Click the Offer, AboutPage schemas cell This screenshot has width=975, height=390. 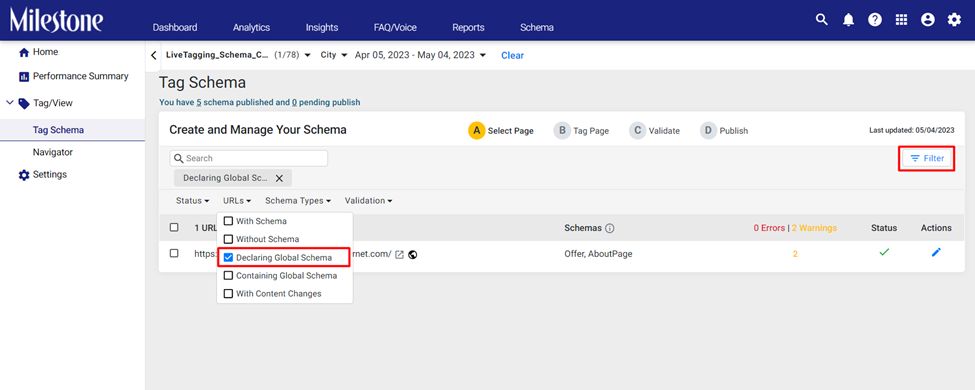[x=598, y=254]
